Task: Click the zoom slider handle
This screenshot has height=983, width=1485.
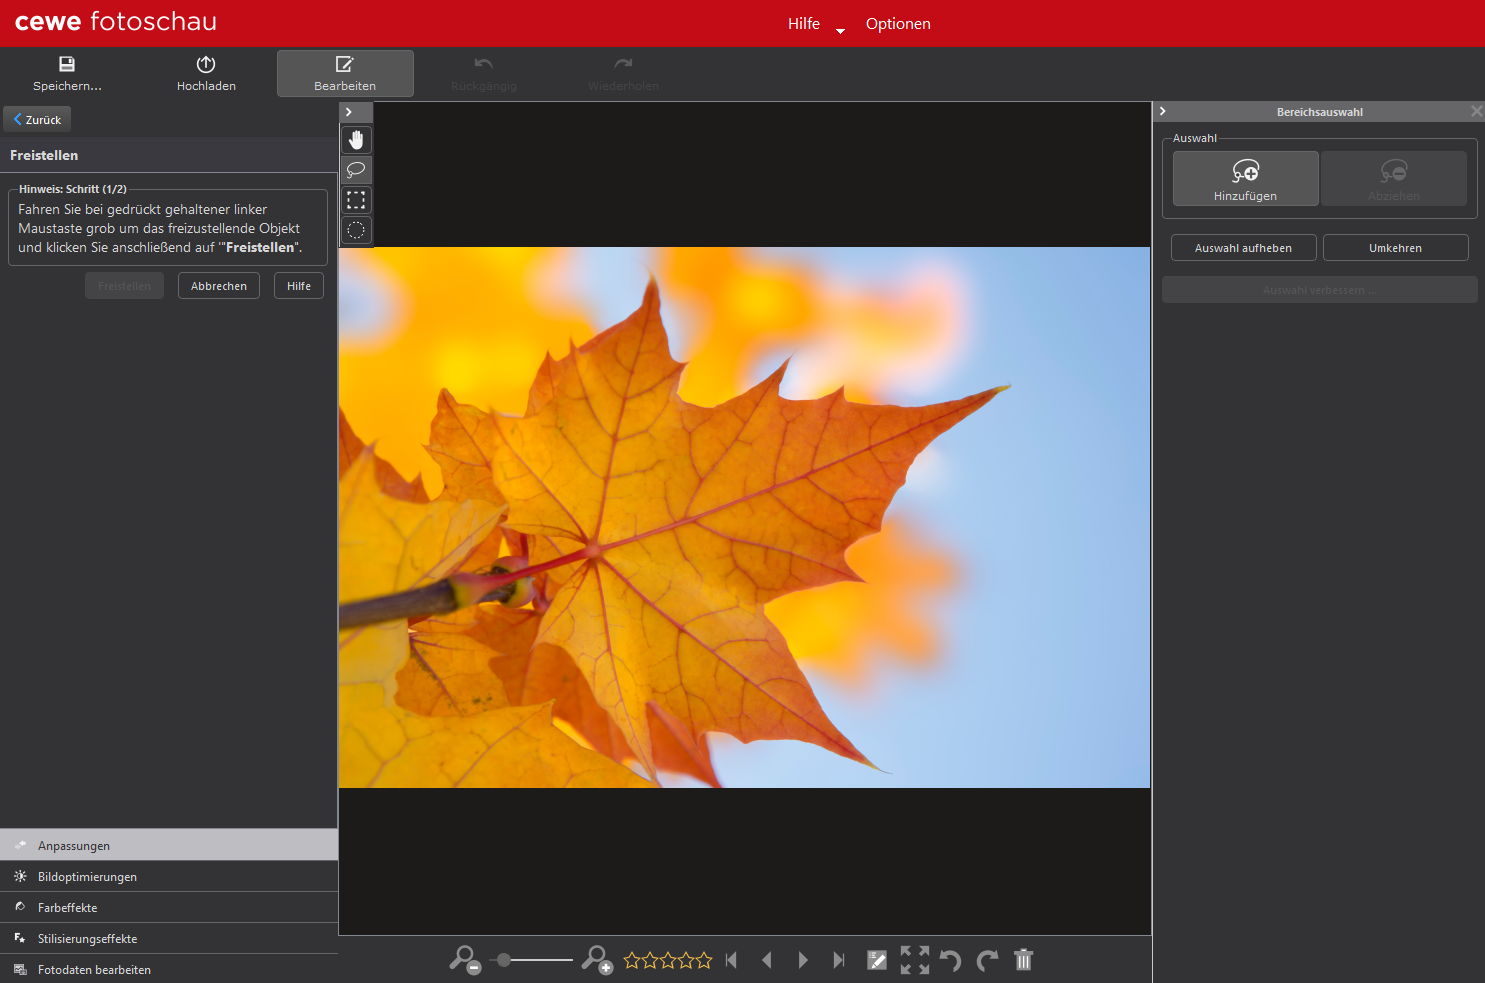Action: point(505,960)
